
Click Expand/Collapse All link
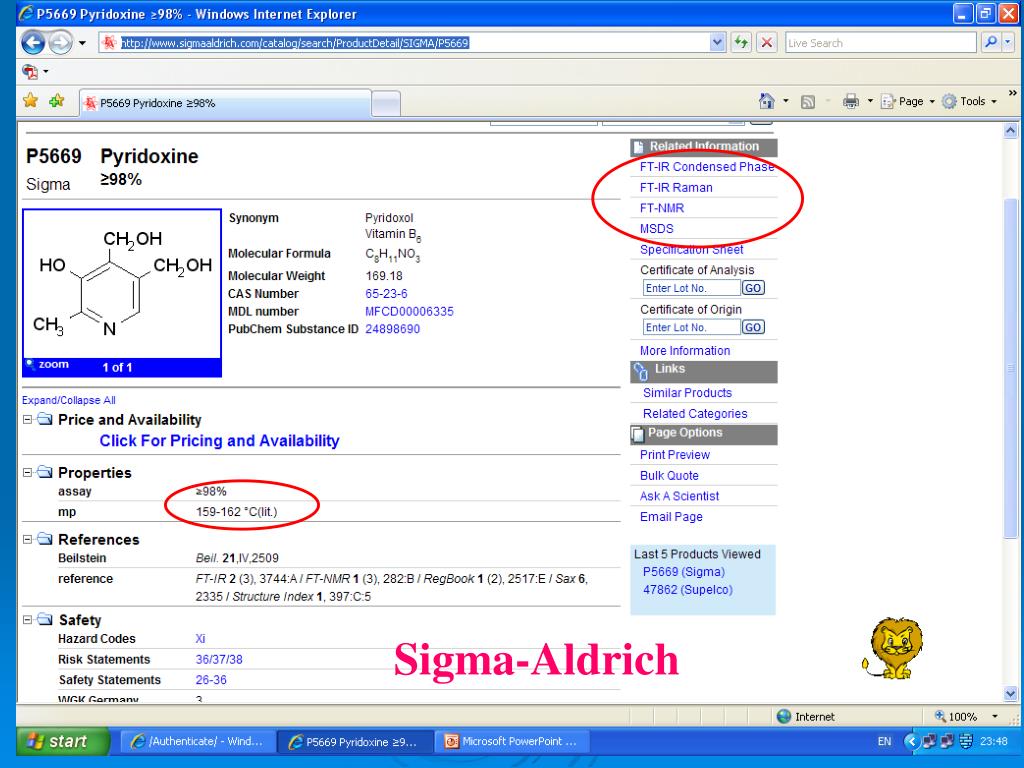[69, 400]
